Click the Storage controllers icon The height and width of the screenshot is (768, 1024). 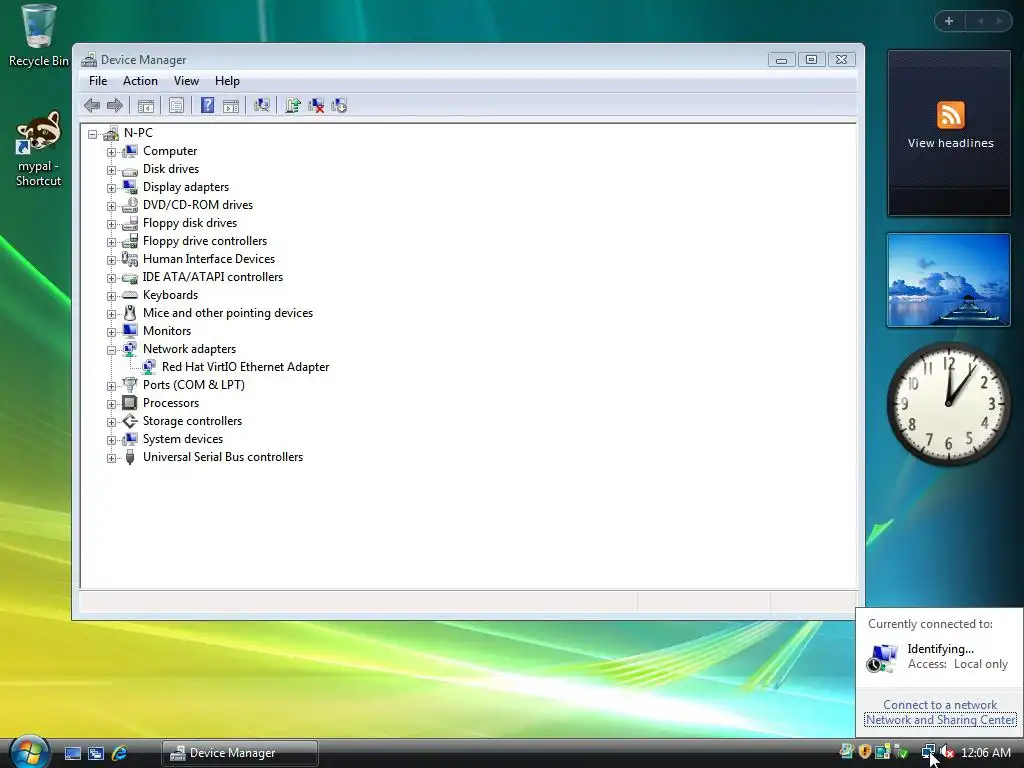coord(130,421)
